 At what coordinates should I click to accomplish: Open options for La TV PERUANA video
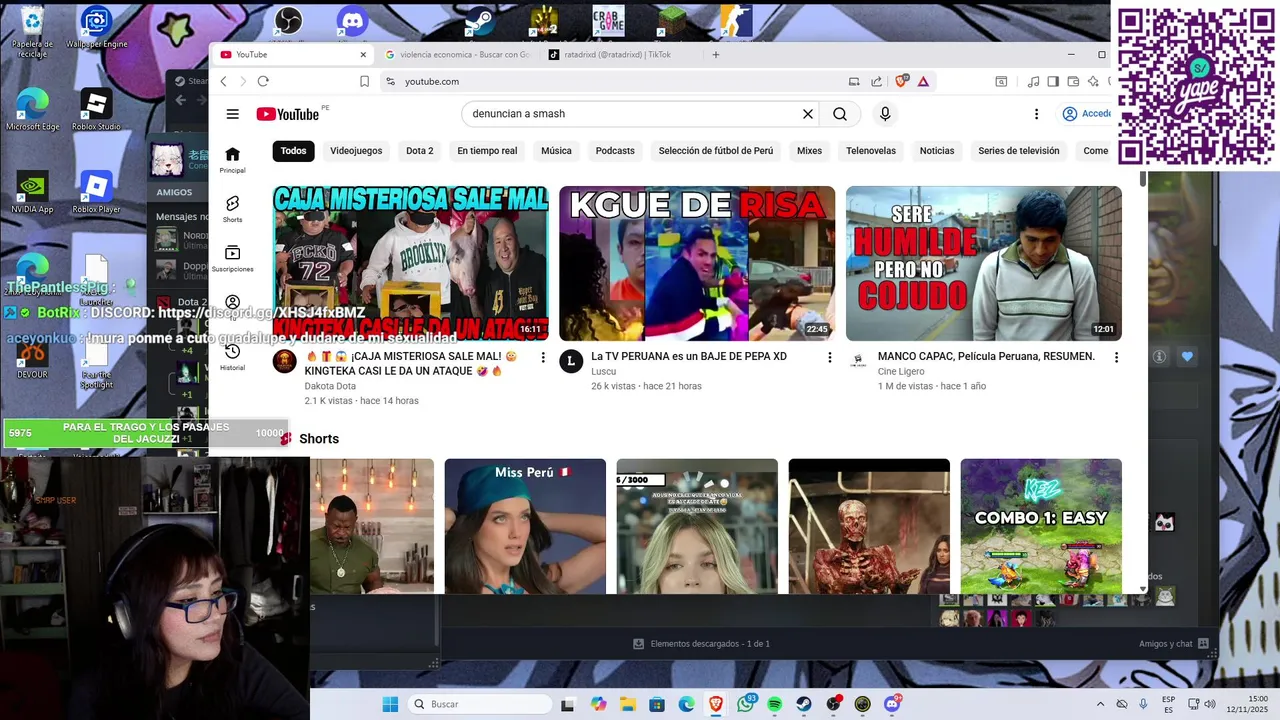829,357
